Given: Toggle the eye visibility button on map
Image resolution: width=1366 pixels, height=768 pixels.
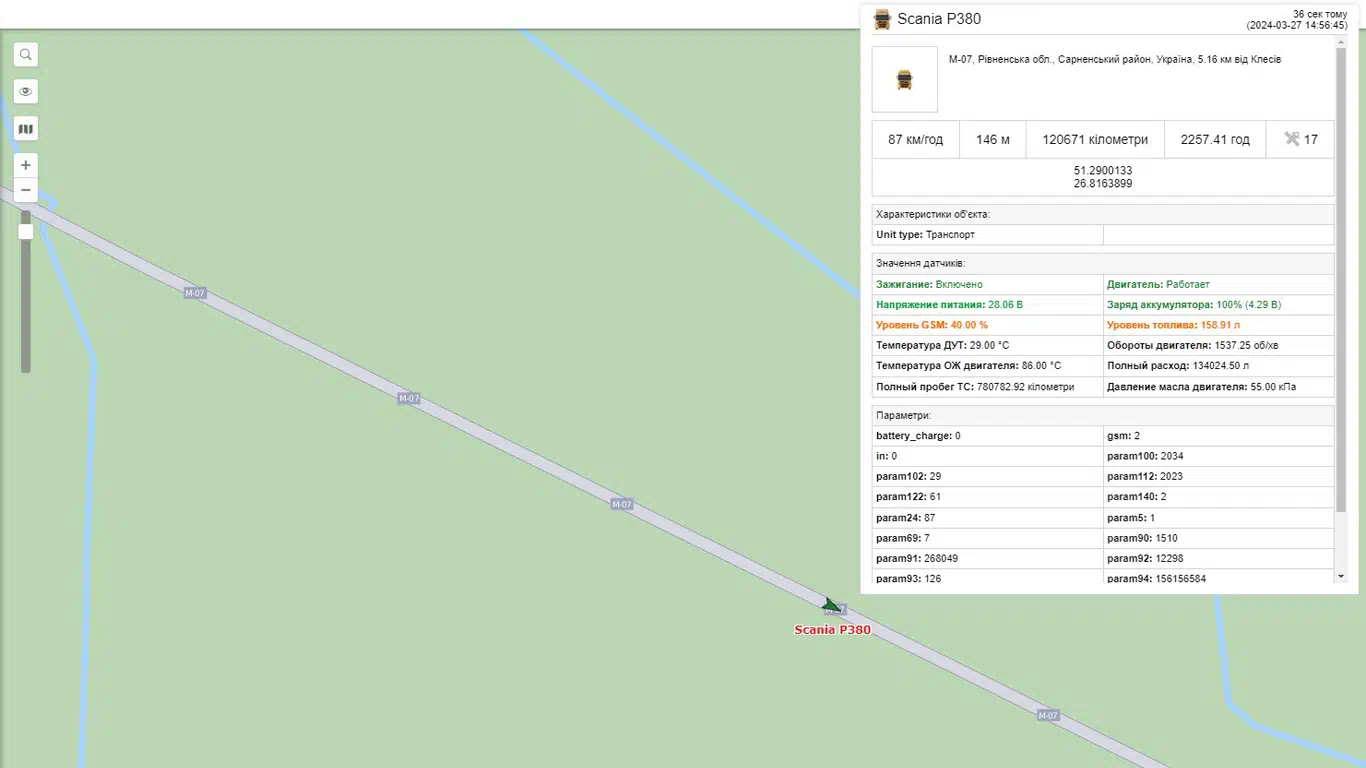Looking at the screenshot, I should [26, 92].
